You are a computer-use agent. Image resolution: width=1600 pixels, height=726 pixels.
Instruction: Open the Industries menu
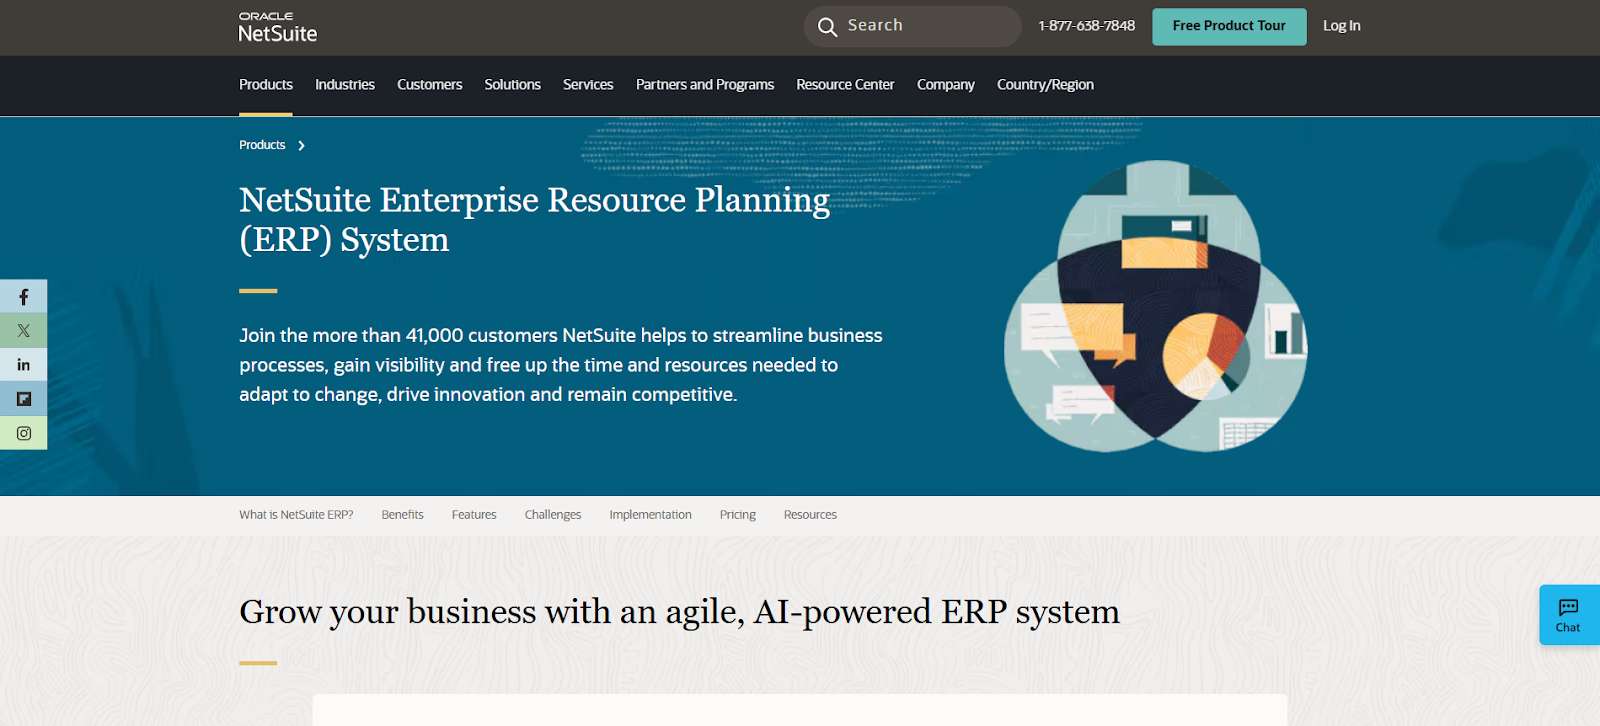[x=345, y=85]
